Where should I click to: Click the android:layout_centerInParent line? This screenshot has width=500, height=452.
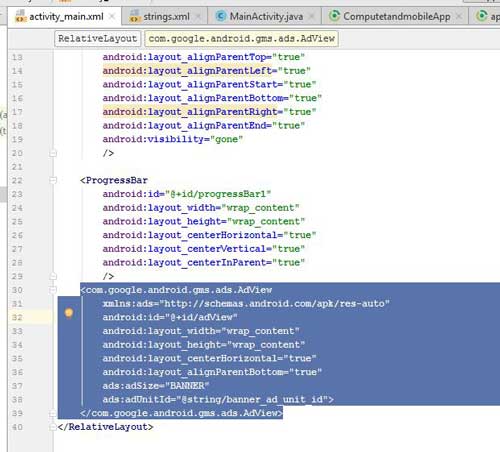pyautogui.click(x=204, y=263)
